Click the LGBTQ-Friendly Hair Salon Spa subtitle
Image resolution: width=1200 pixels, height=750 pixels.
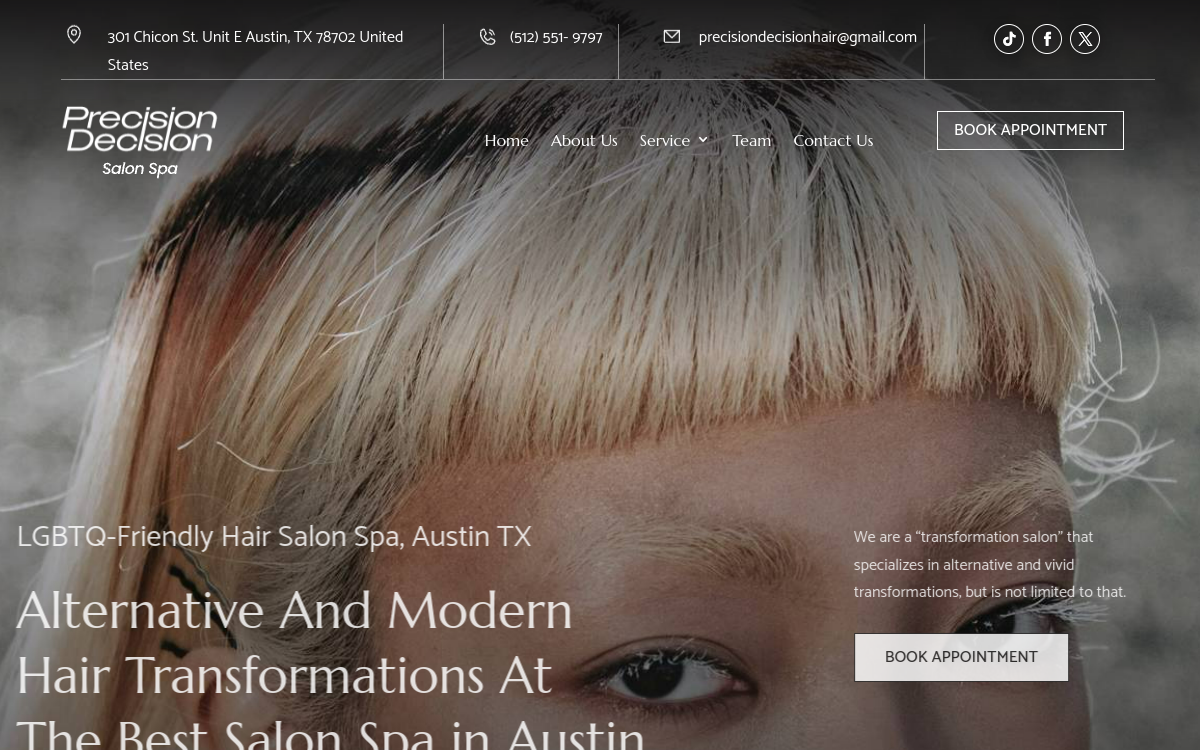pyautogui.click(x=274, y=536)
